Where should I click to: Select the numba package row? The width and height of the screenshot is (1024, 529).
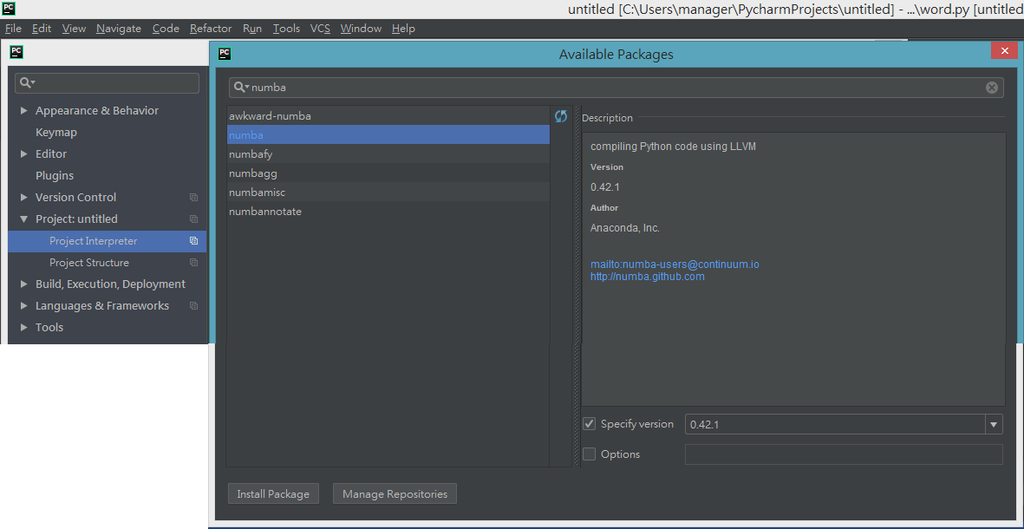(x=388, y=135)
